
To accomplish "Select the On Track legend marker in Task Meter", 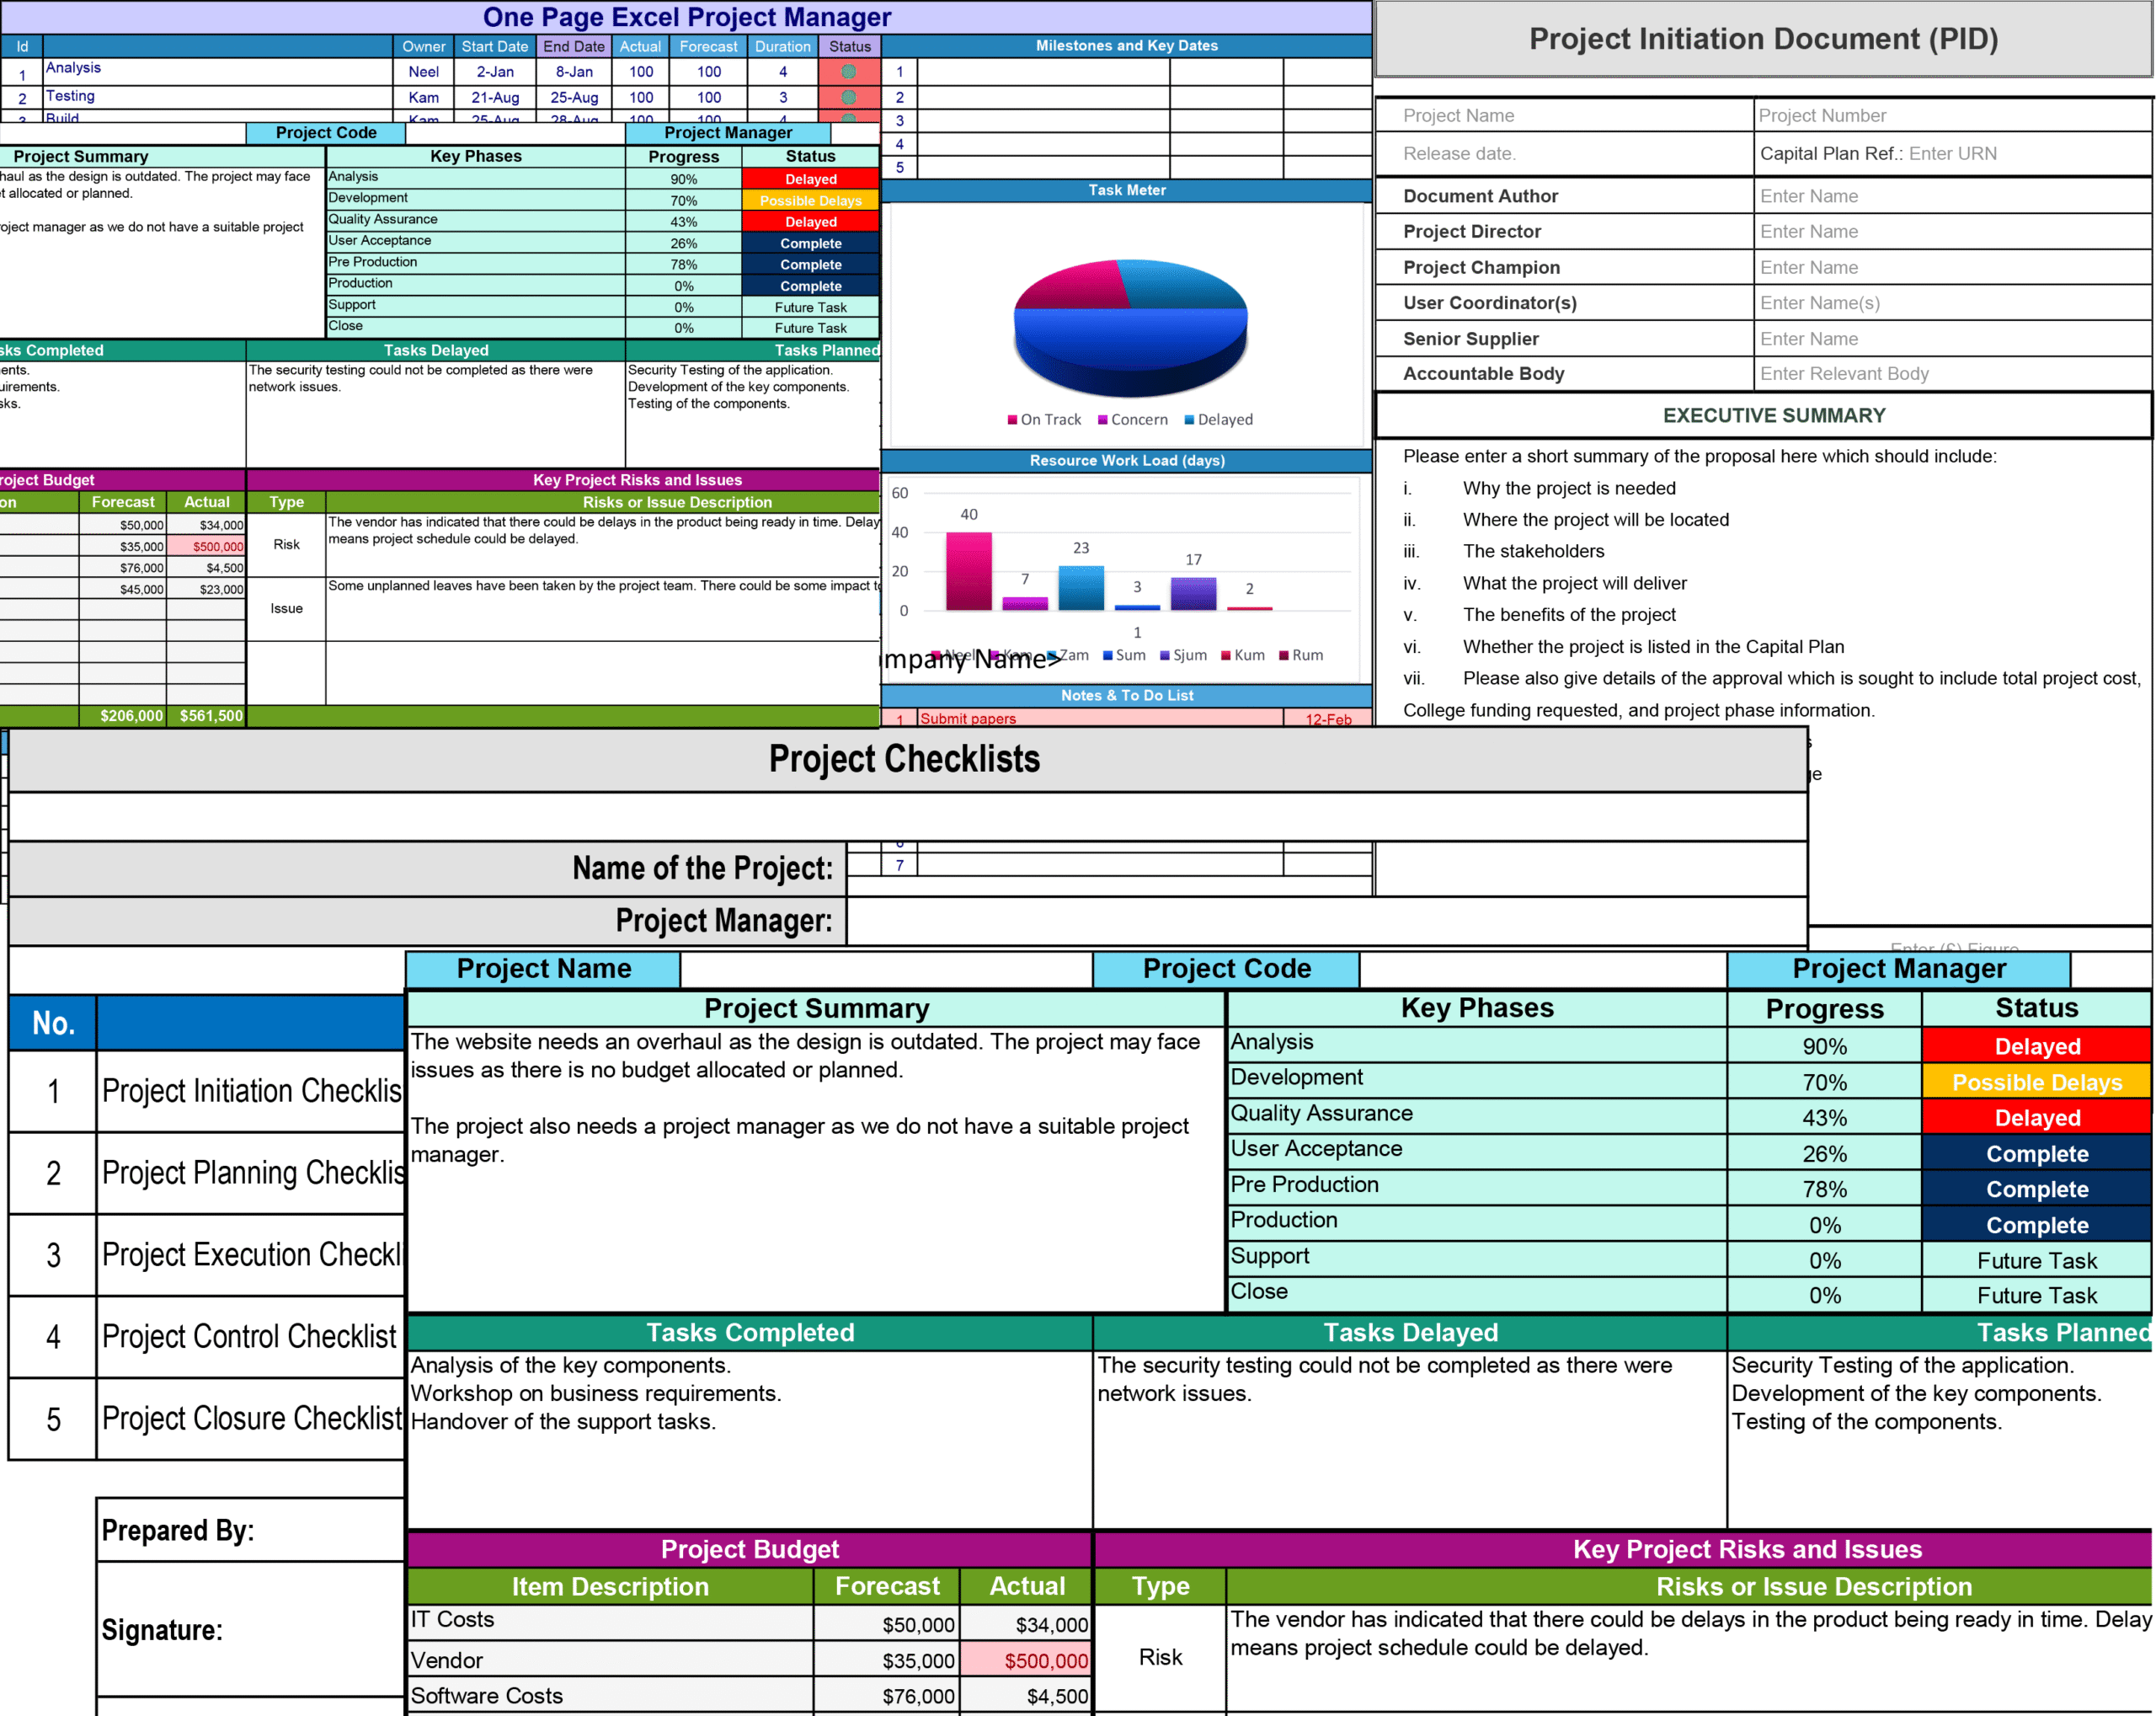I will pyautogui.click(x=1013, y=419).
